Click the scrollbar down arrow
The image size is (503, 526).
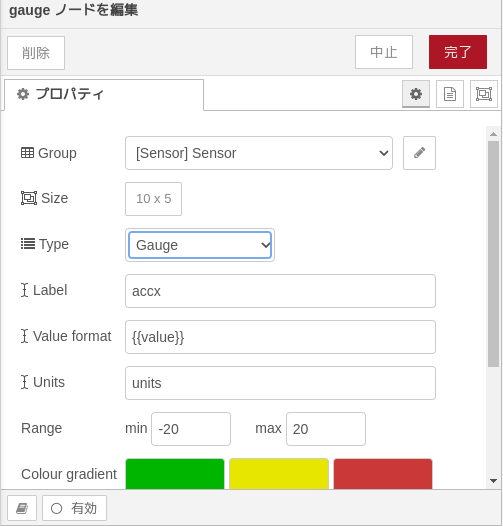click(493, 481)
